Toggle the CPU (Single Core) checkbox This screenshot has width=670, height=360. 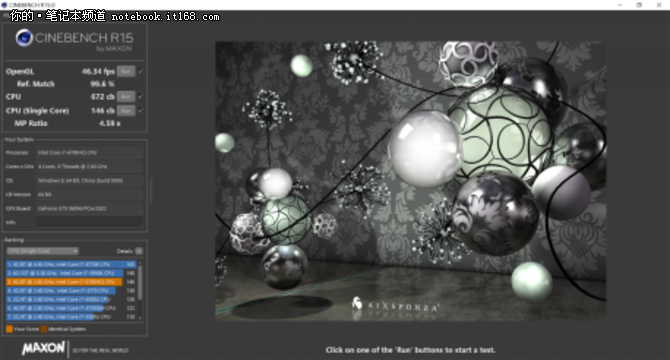pyautogui.click(x=141, y=111)
